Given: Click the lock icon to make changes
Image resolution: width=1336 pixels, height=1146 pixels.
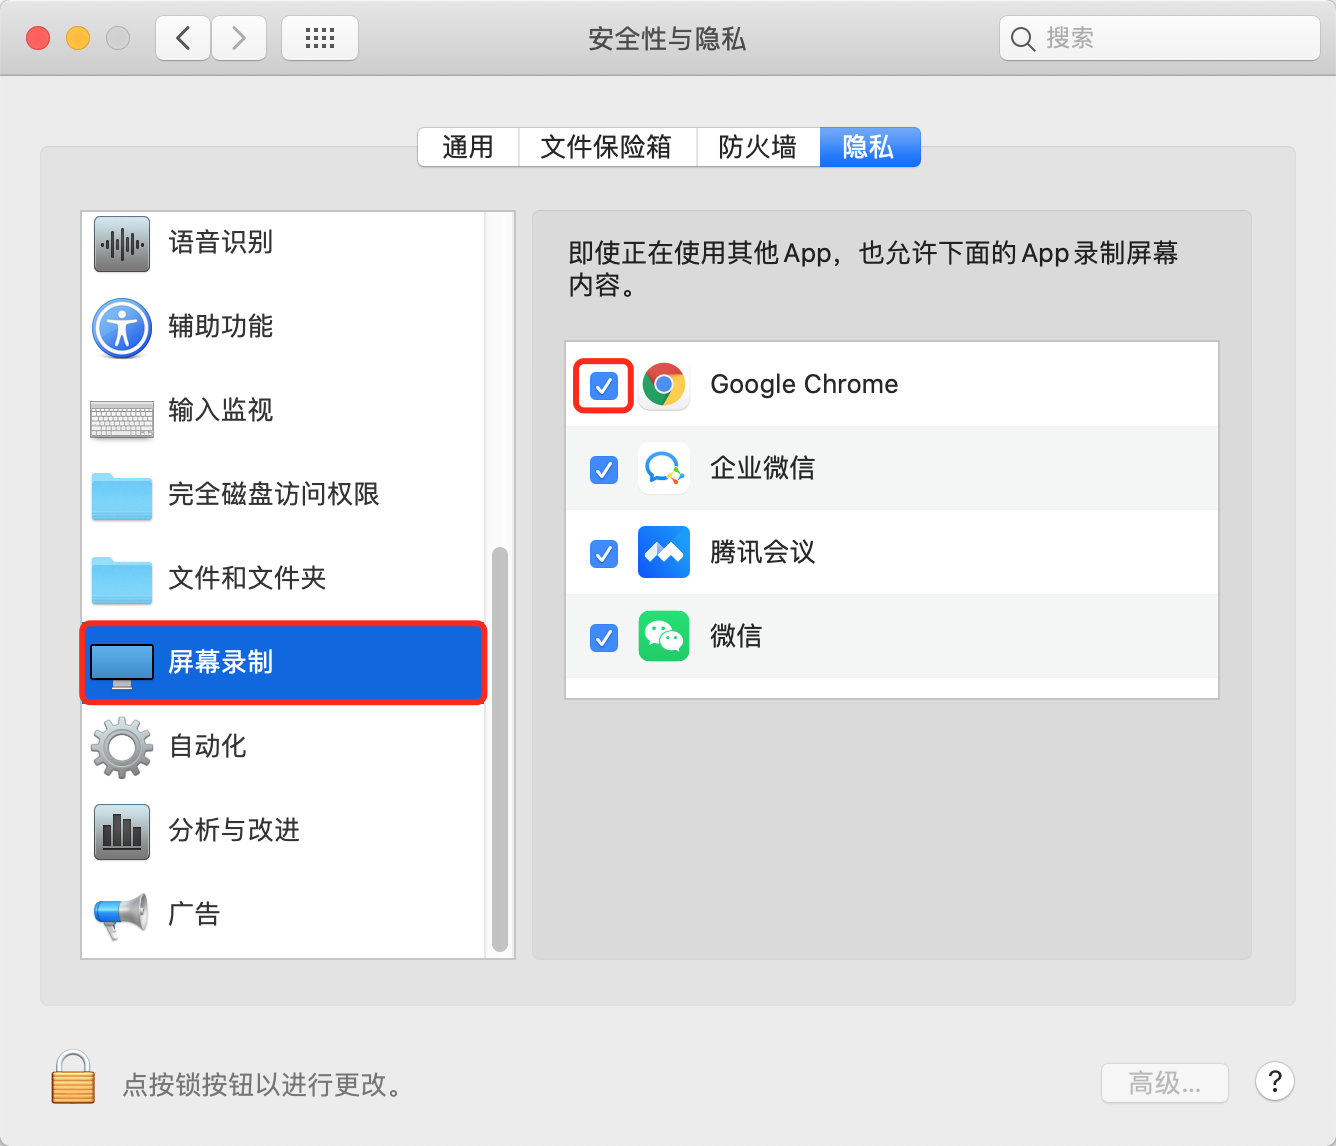Looking at the screenshot, I should (x=73, y=1078).
